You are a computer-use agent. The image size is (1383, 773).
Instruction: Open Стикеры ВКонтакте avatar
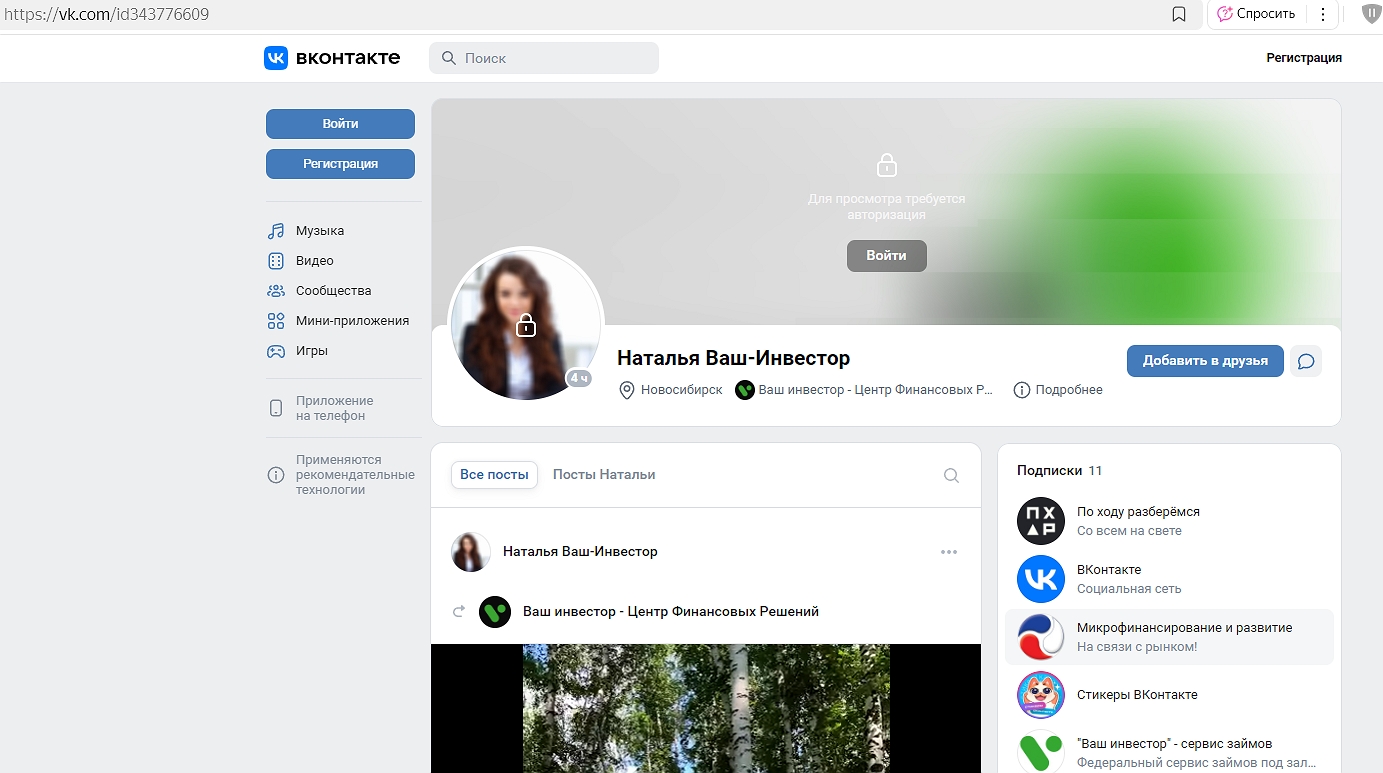[x=1041, y=695]
